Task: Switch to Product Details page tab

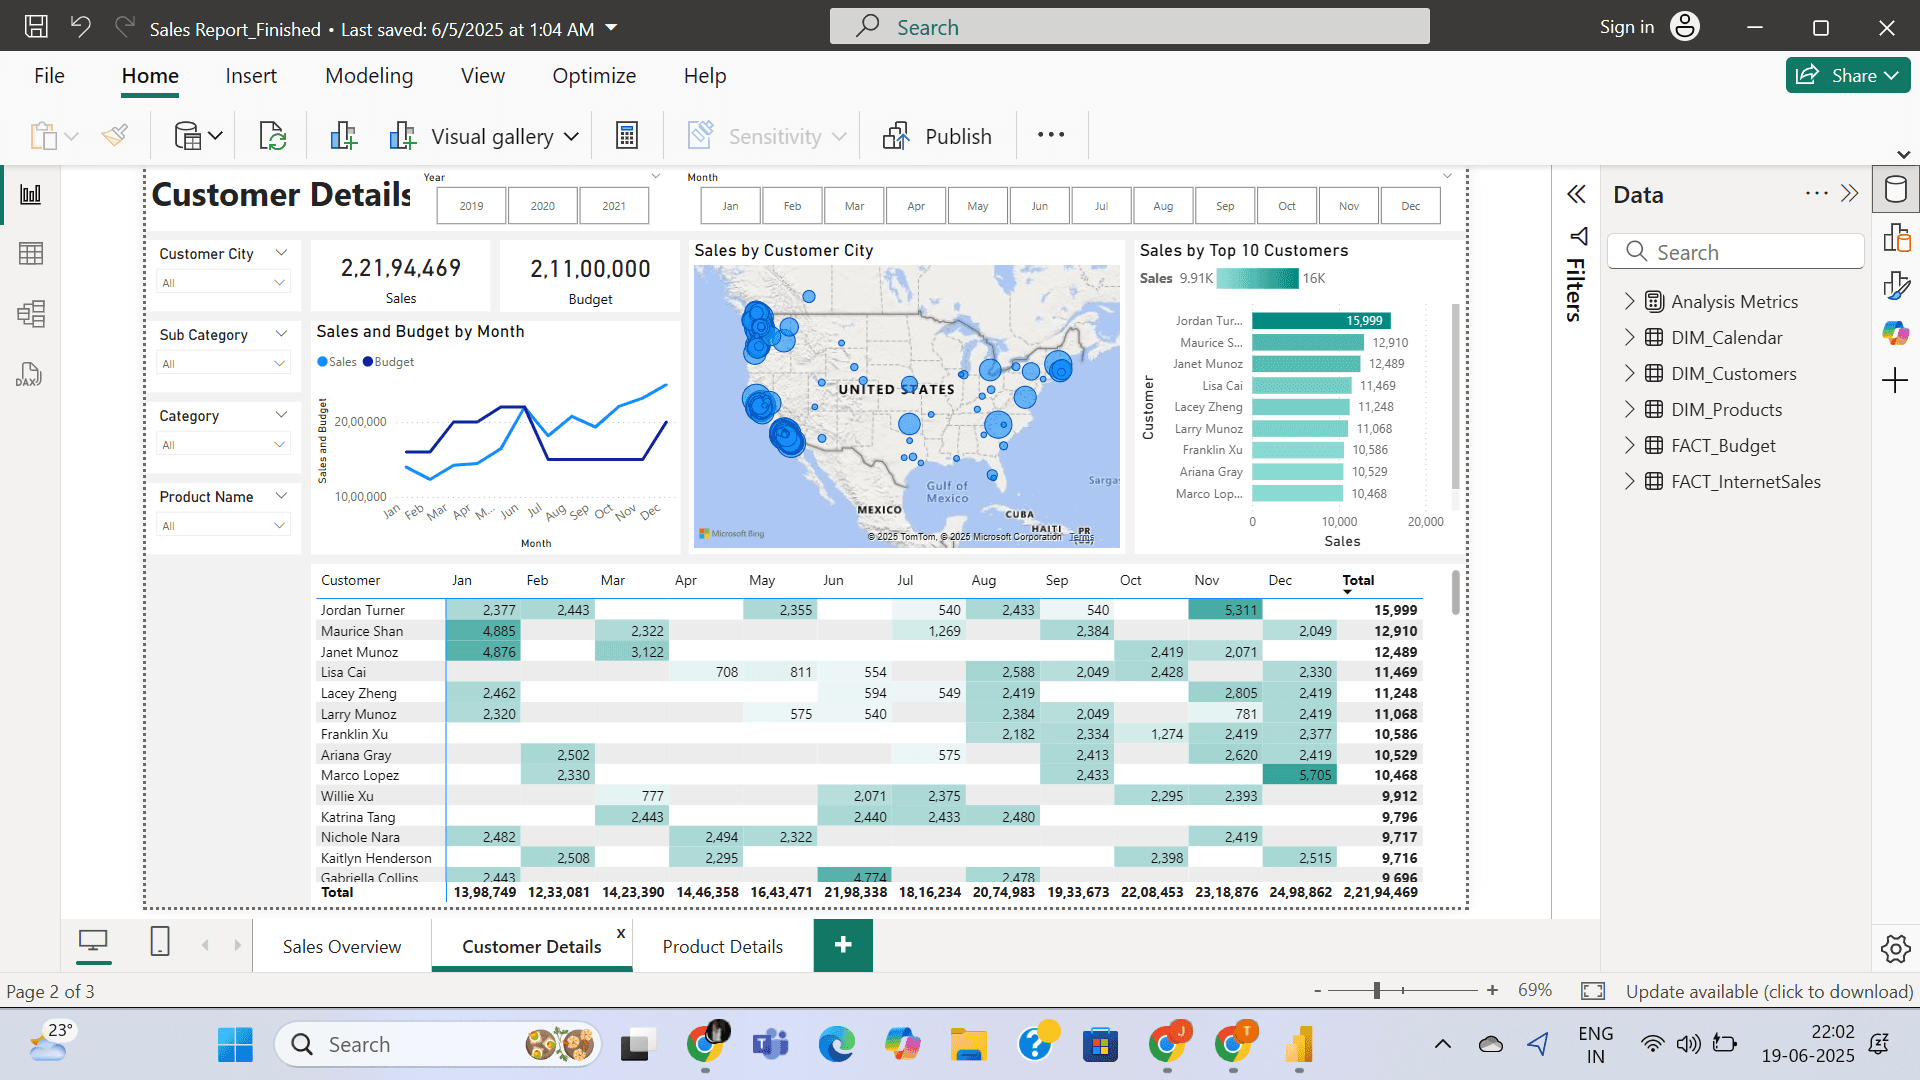Action: pyautogui.click(x=722, y=946)
